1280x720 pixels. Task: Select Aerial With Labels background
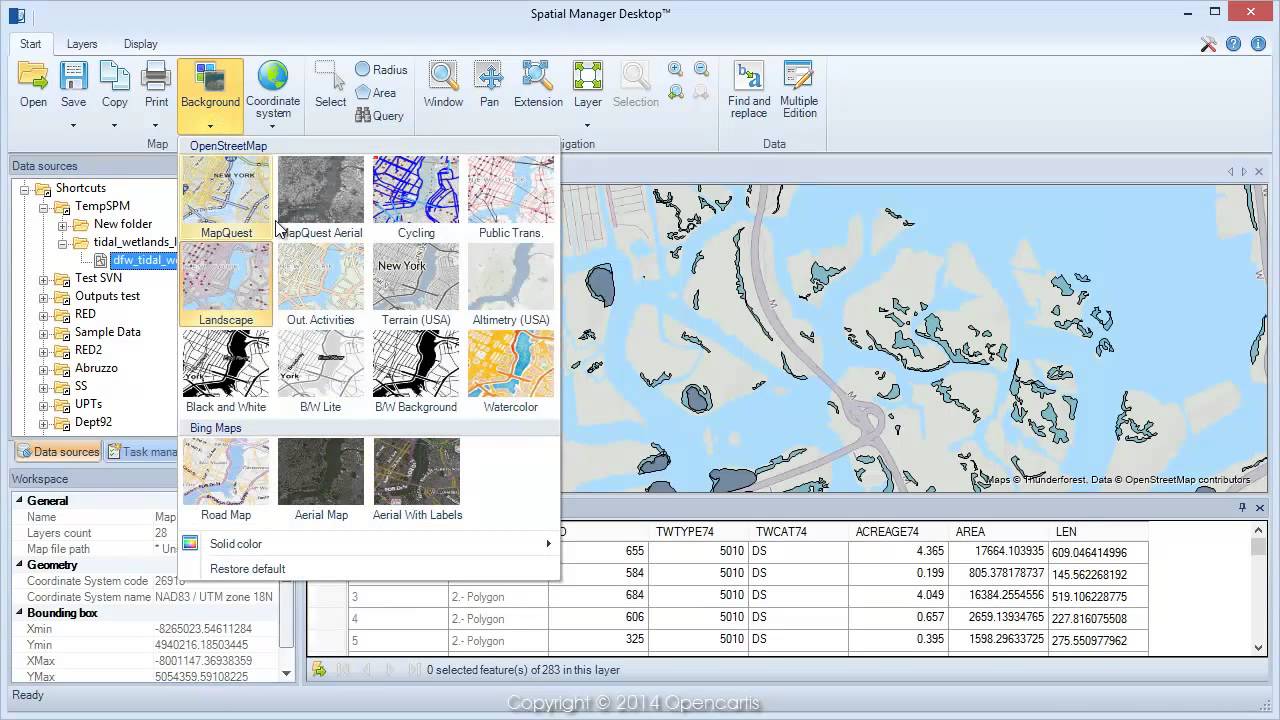tap(417, 480)
